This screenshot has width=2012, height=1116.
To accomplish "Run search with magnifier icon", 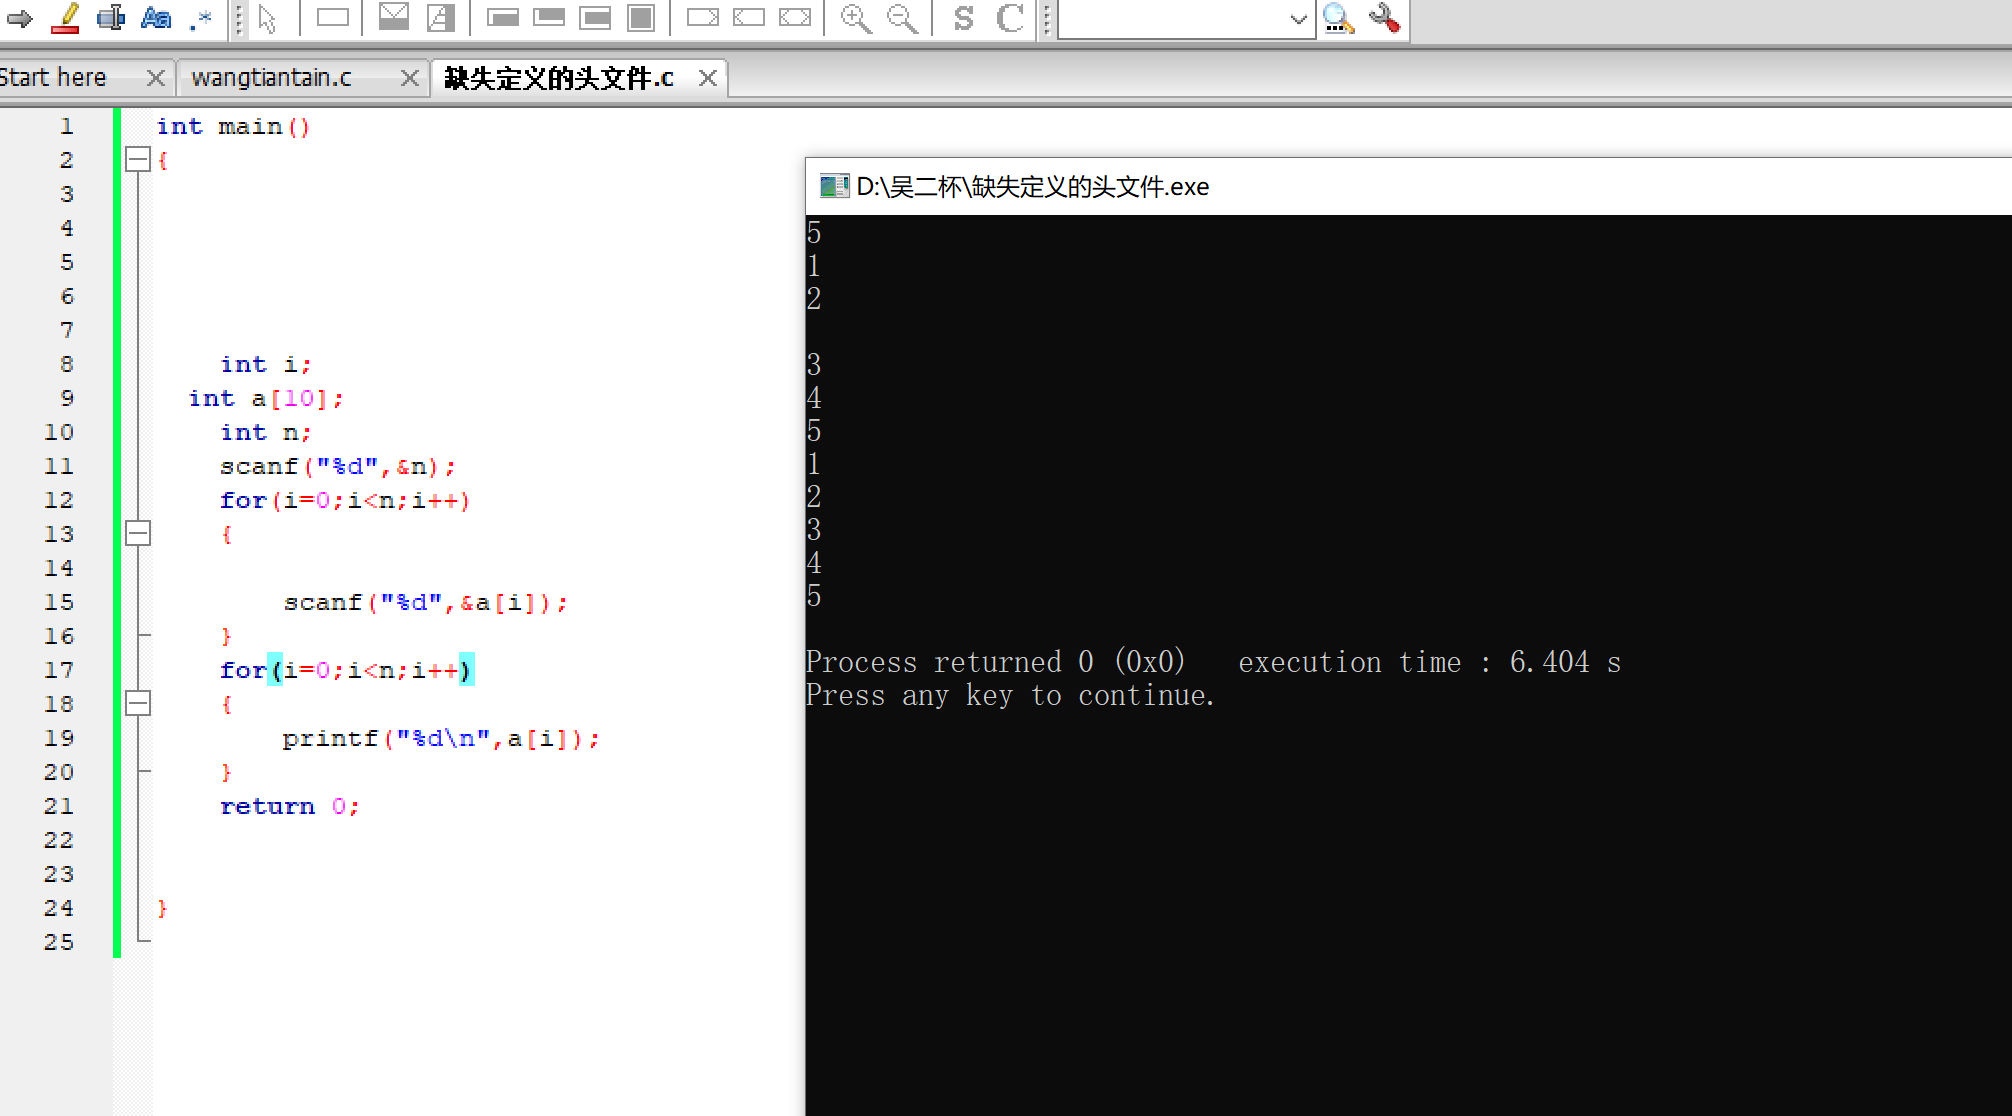I will (1337, 18).
